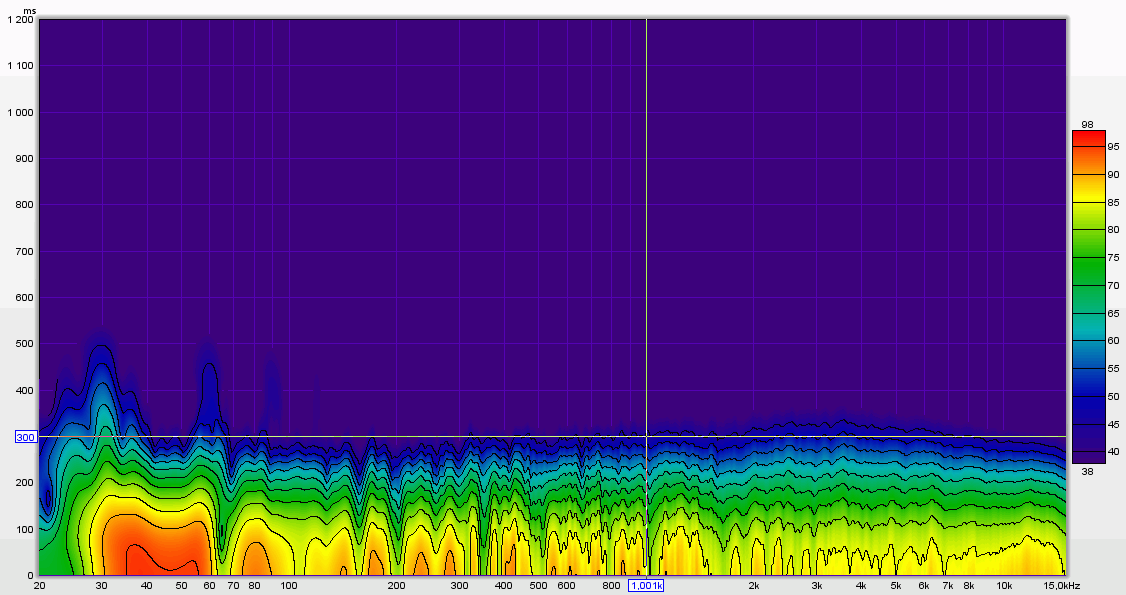Click the 98 maximum value above the color scale

1086,124
